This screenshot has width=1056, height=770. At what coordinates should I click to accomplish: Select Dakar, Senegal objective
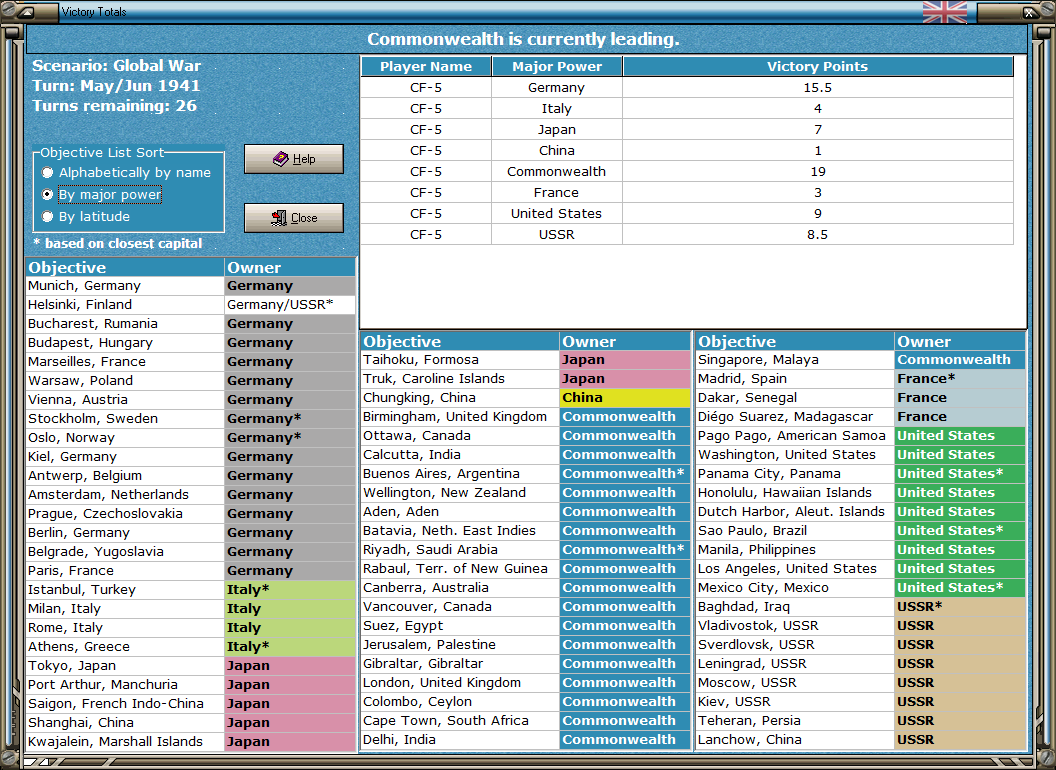[x=795, y=397]
